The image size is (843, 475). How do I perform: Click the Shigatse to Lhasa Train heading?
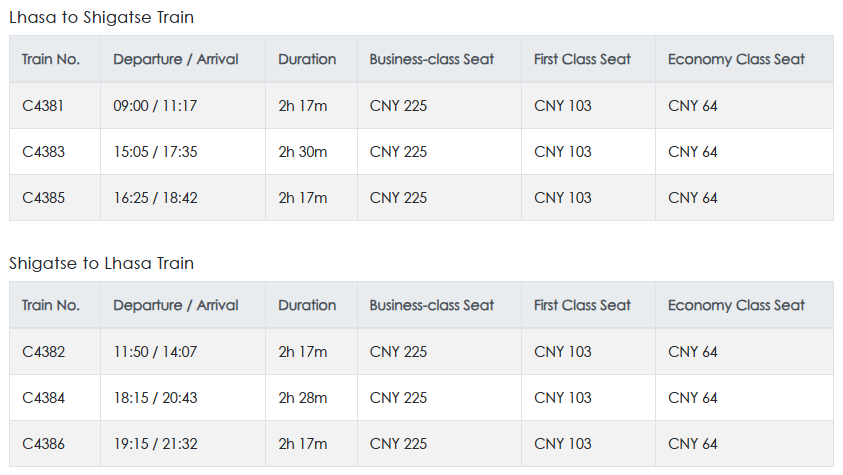(x=102, y=263)
